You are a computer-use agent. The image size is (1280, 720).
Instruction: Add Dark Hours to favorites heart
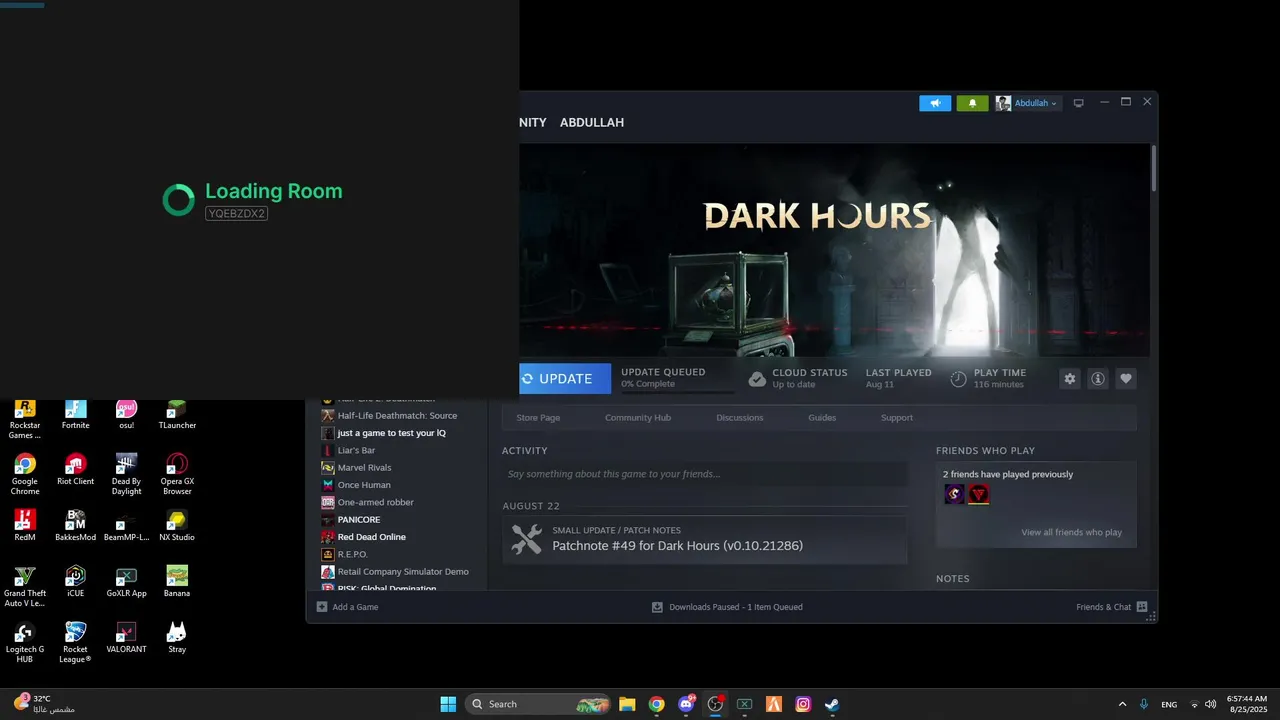[1126, 379]
